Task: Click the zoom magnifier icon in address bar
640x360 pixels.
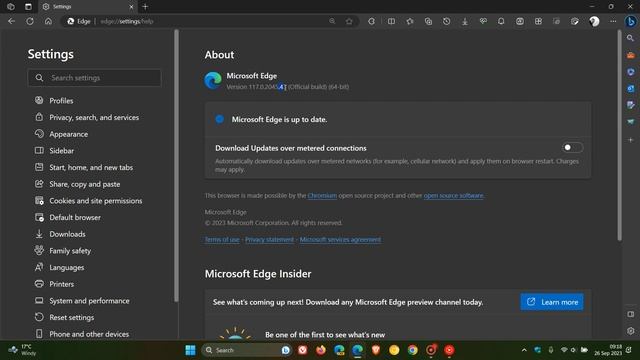Action: point(332,21)
